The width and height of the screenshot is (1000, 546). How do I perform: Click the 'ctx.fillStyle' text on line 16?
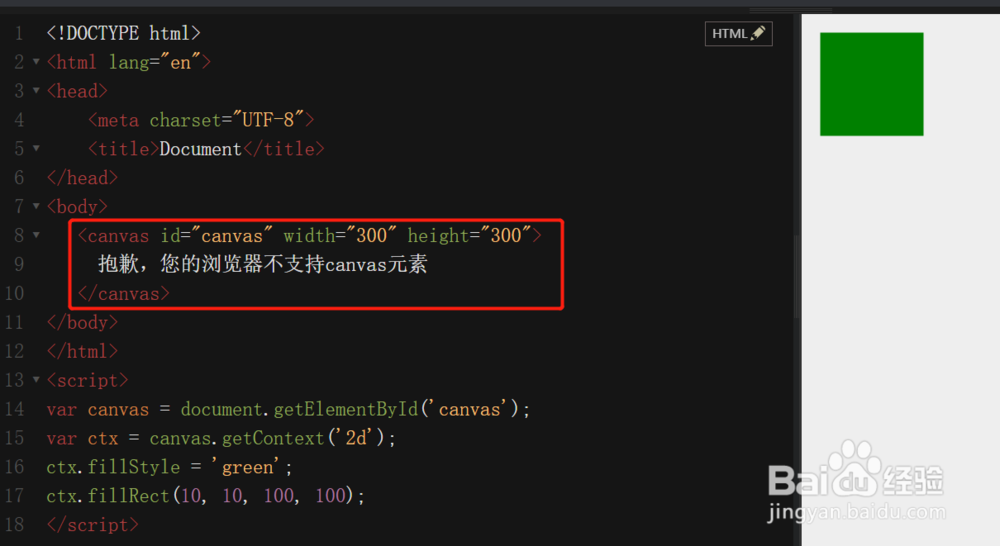tap(113, 467)
